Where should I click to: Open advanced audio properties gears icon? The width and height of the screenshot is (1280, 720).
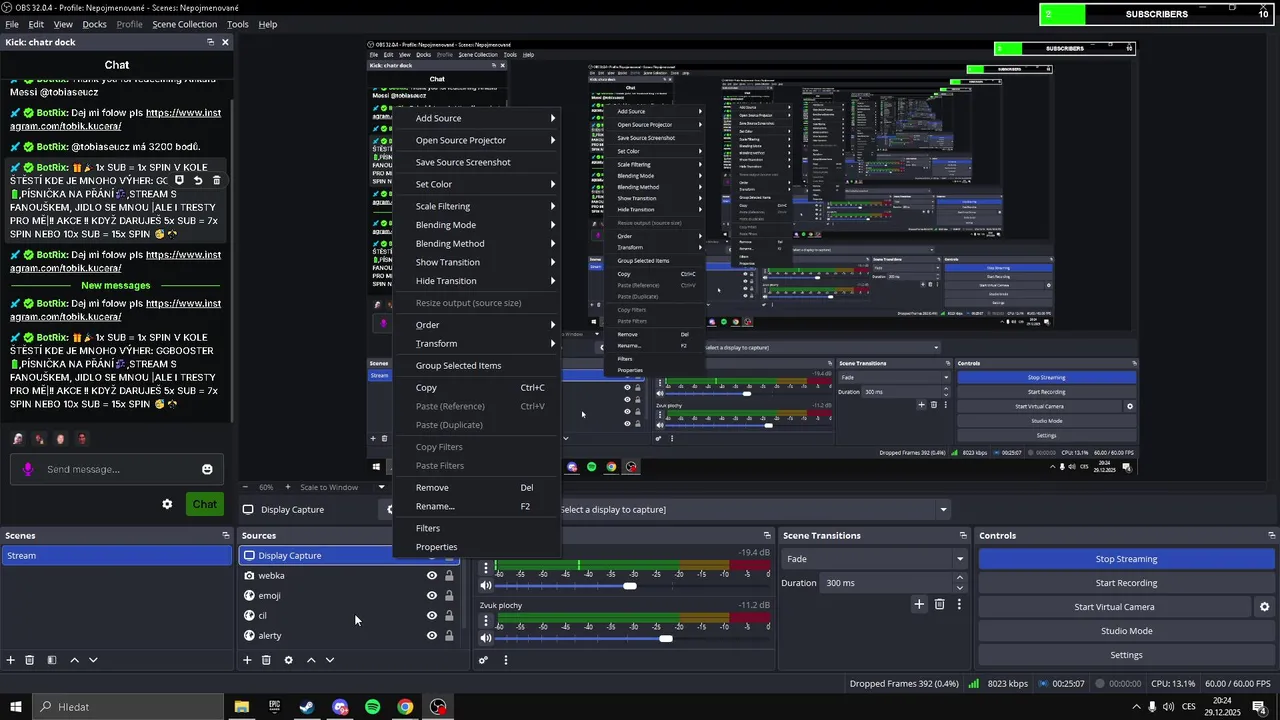point(484,660)
